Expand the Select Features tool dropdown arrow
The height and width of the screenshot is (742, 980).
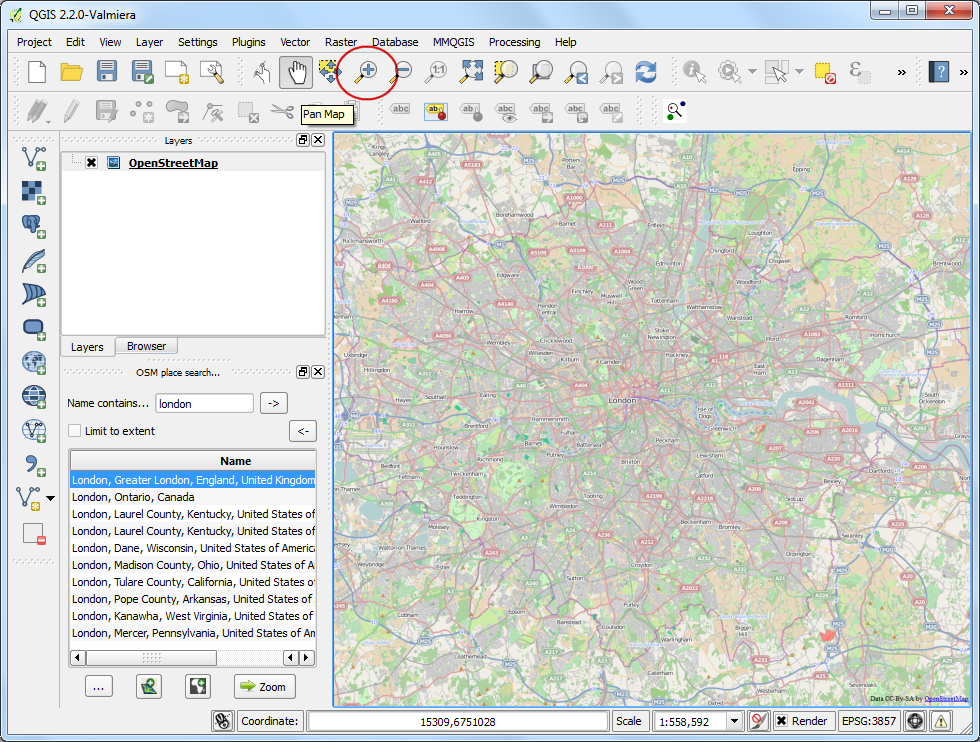click(799, 72)
